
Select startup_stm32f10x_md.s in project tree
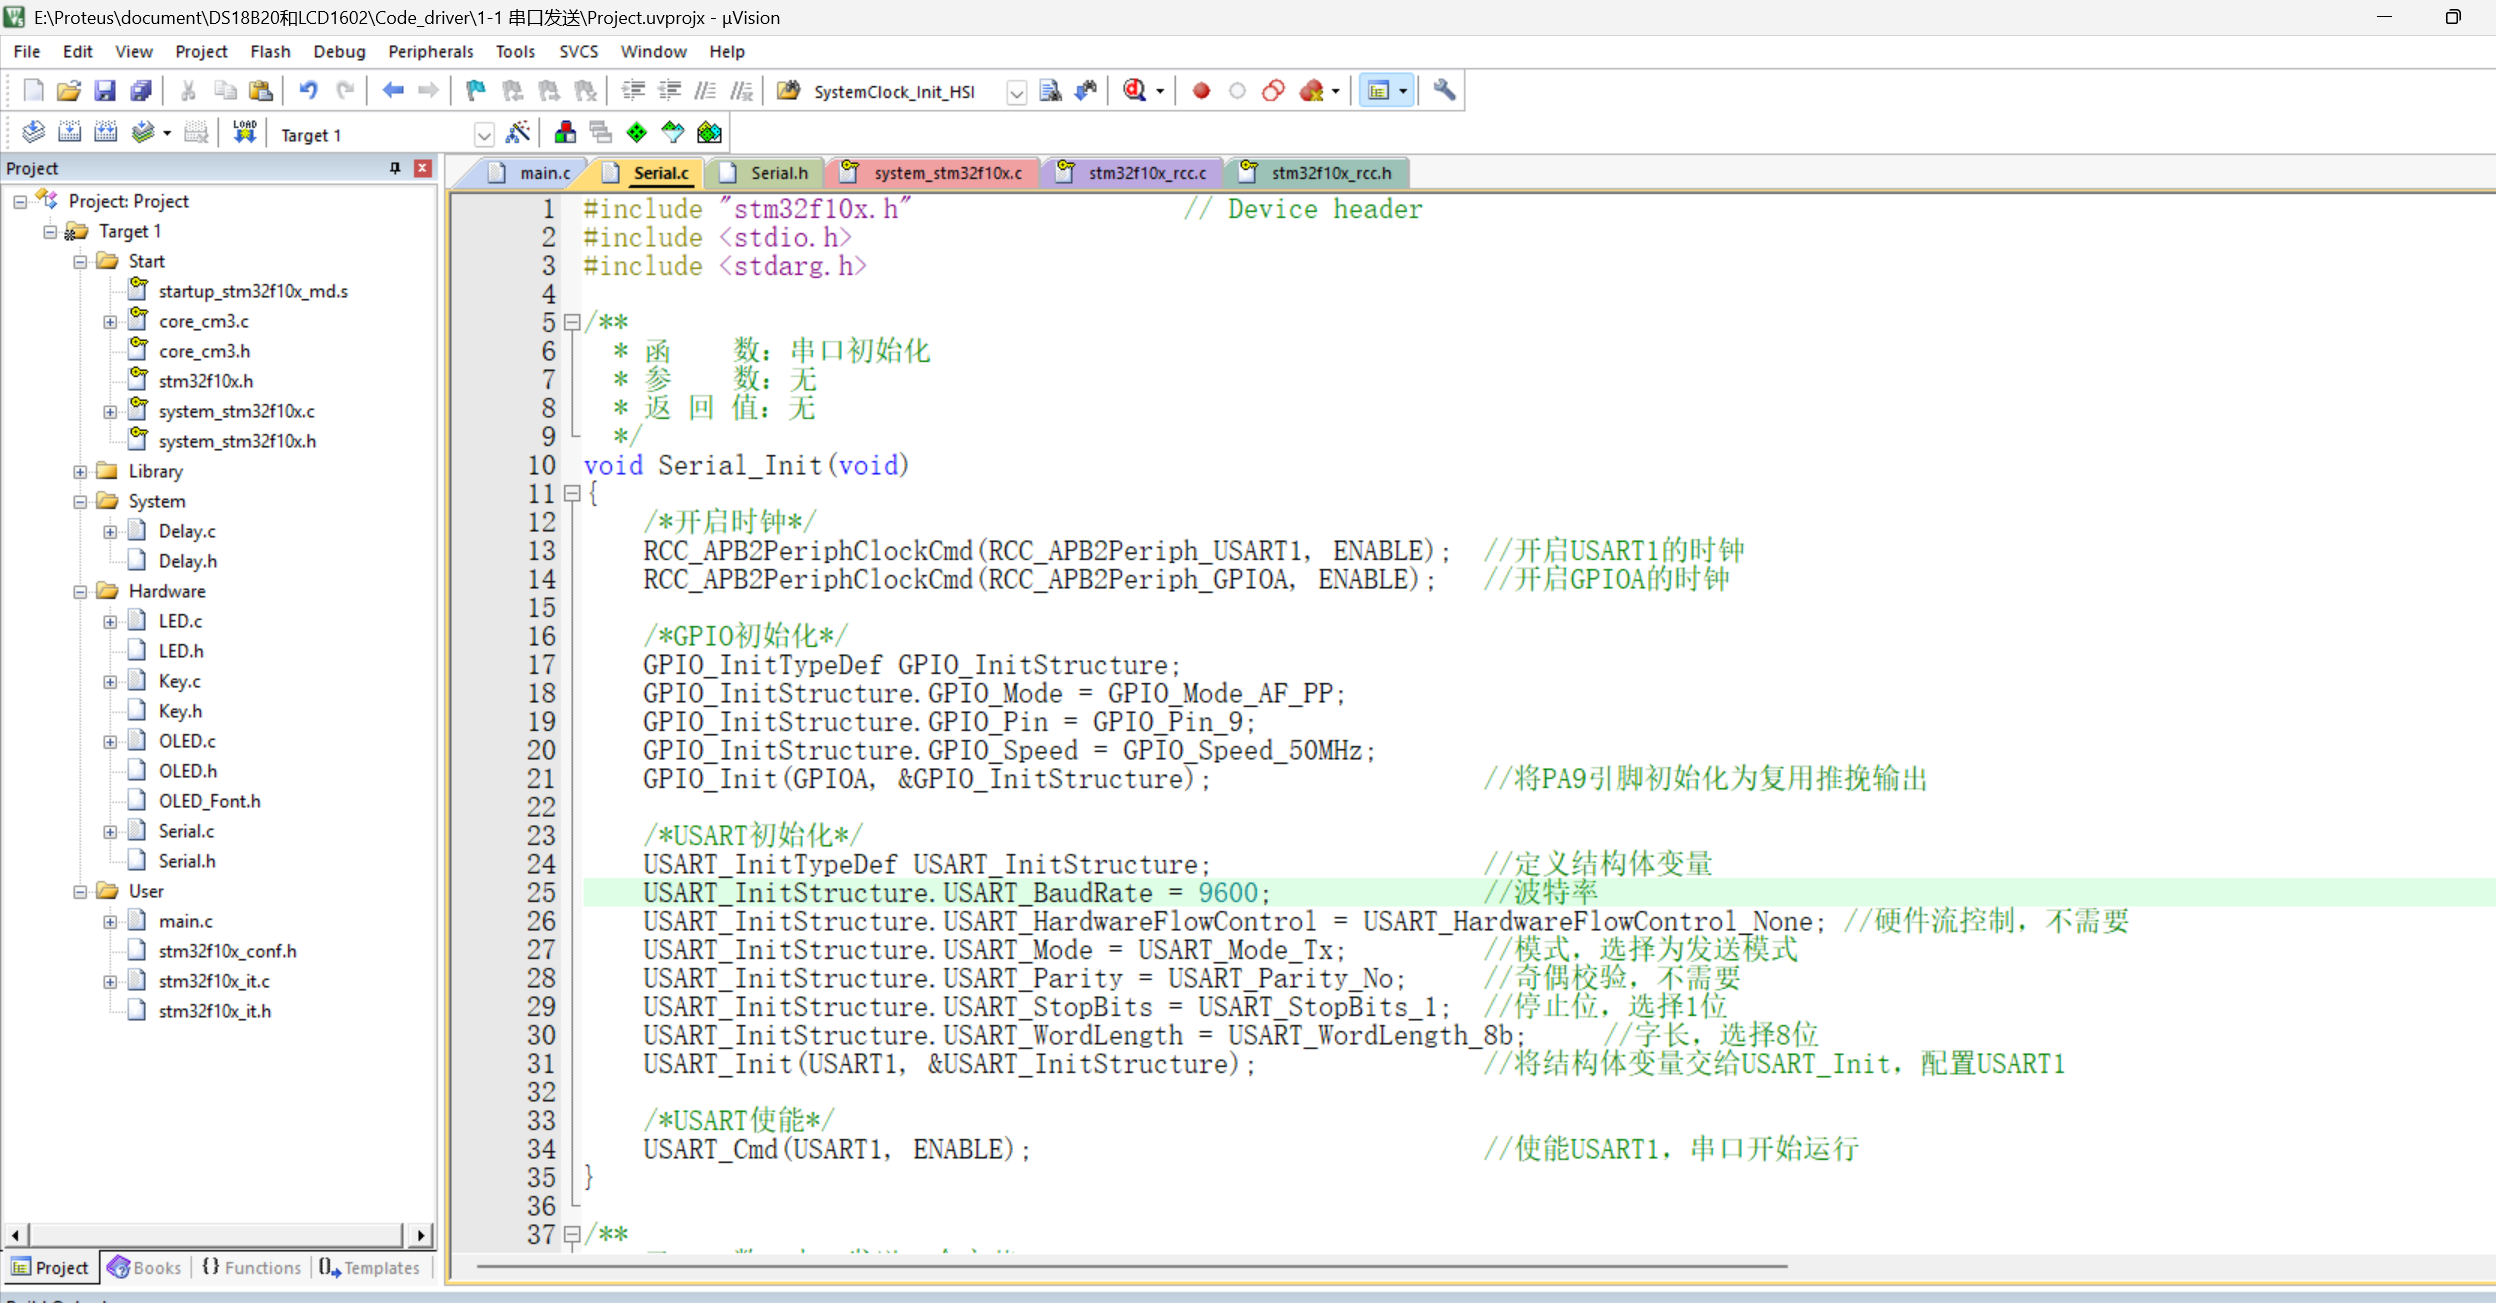pos(253,292)
